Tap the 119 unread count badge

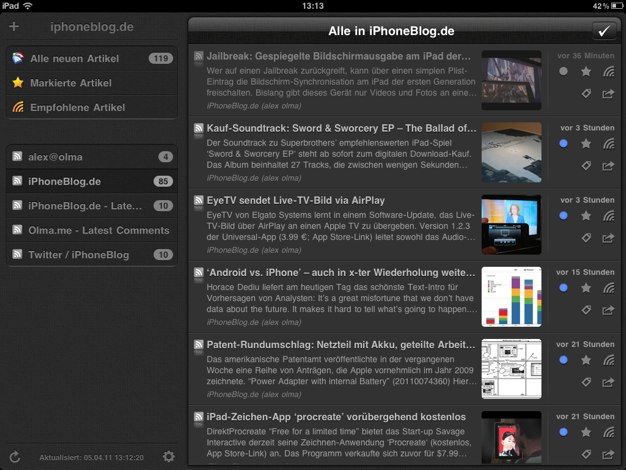point(161,59)
